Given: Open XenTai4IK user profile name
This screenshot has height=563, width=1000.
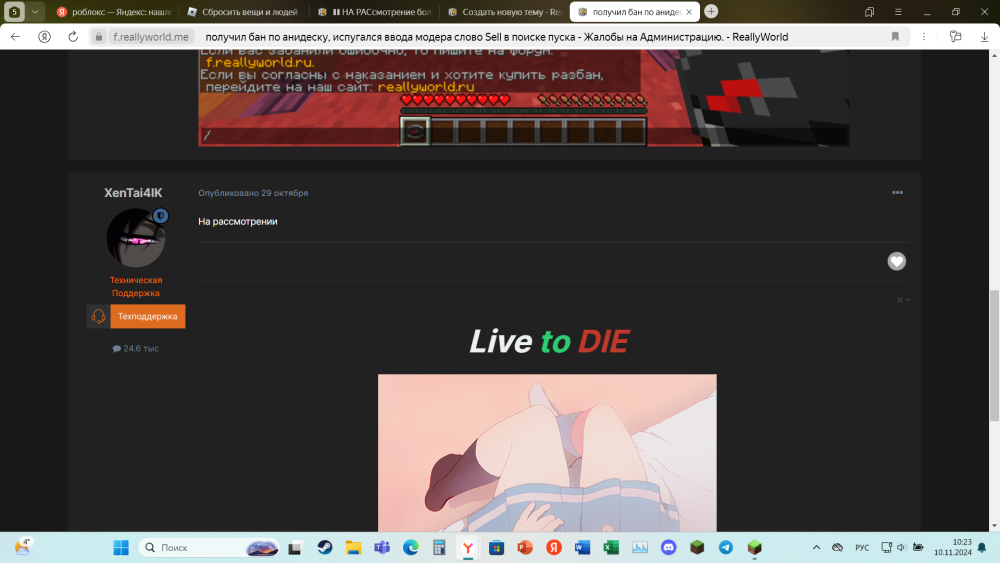Looking at the screenshot, I should click(x=133, y=193).
